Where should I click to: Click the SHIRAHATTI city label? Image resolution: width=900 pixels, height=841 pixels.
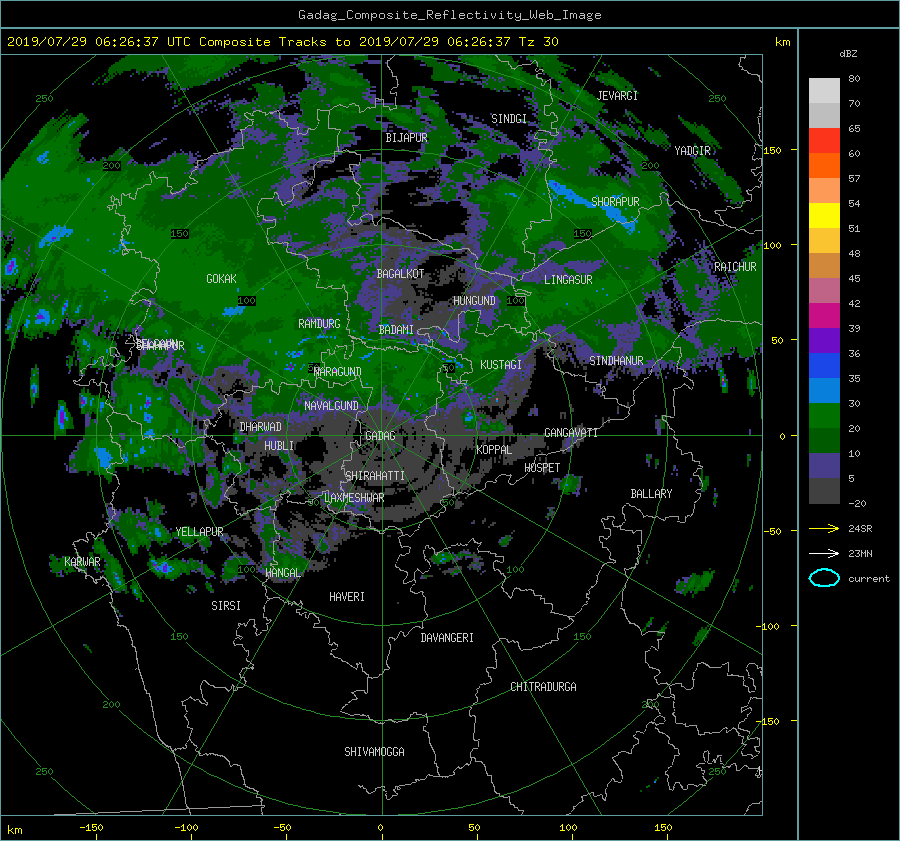pyautogui.click(x=375, y=475)
